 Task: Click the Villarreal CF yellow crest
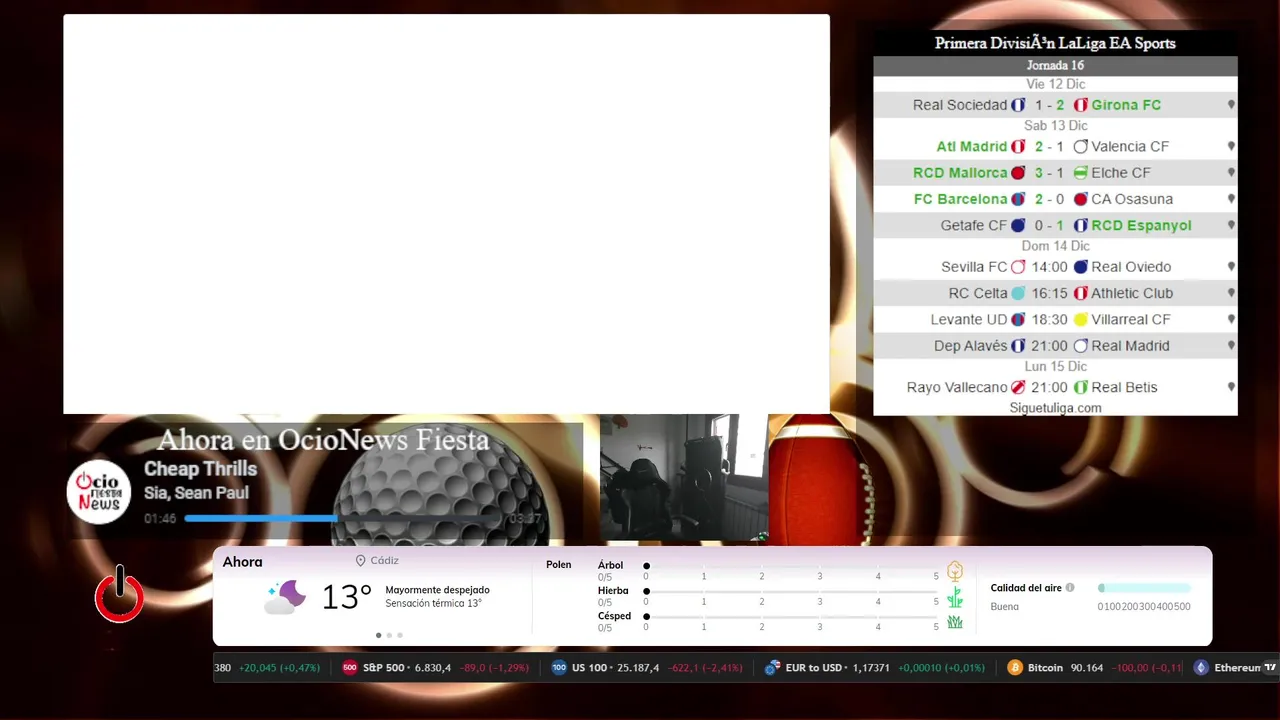pyautogui.click(x=1080, y=320)
